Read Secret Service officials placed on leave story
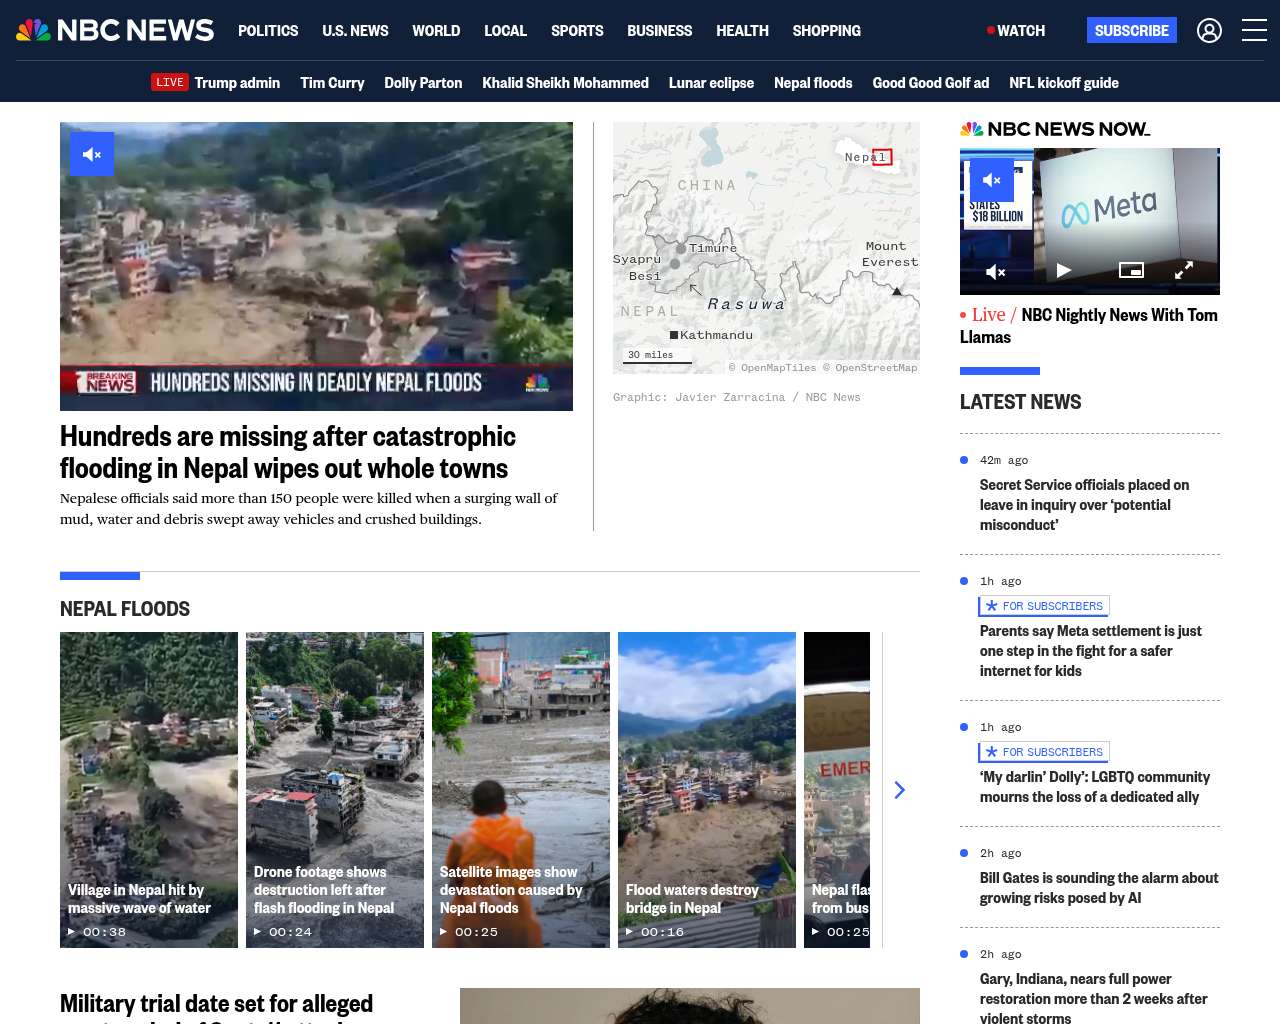This screenshot has width=1280, height=1024. (1084, 505)
